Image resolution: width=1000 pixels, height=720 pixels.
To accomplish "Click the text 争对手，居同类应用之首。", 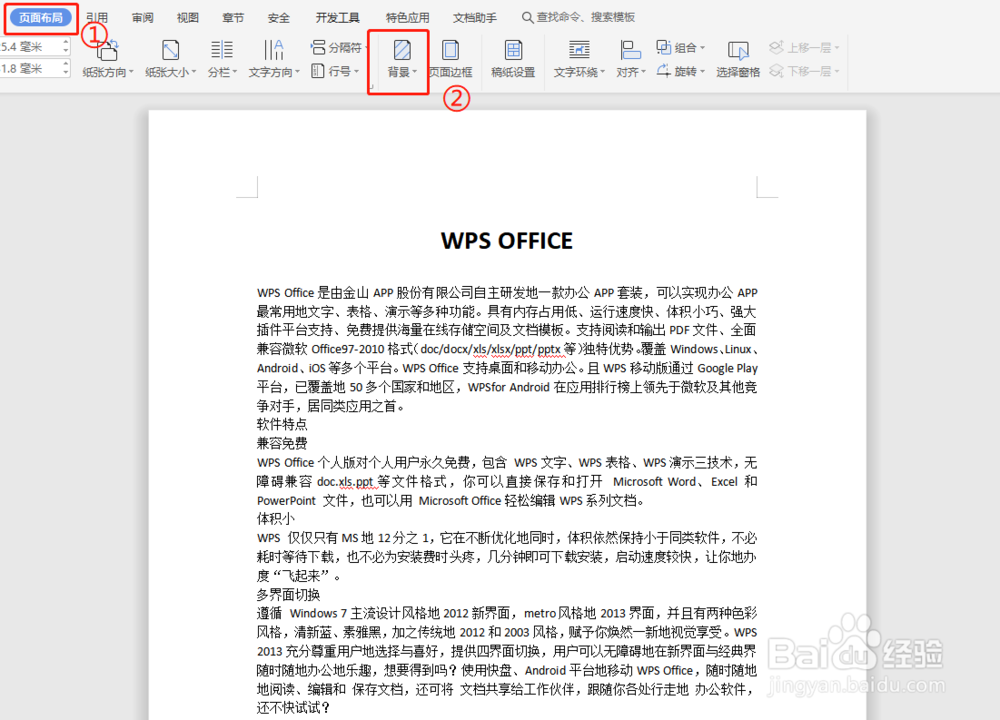I will coord(330,406).
